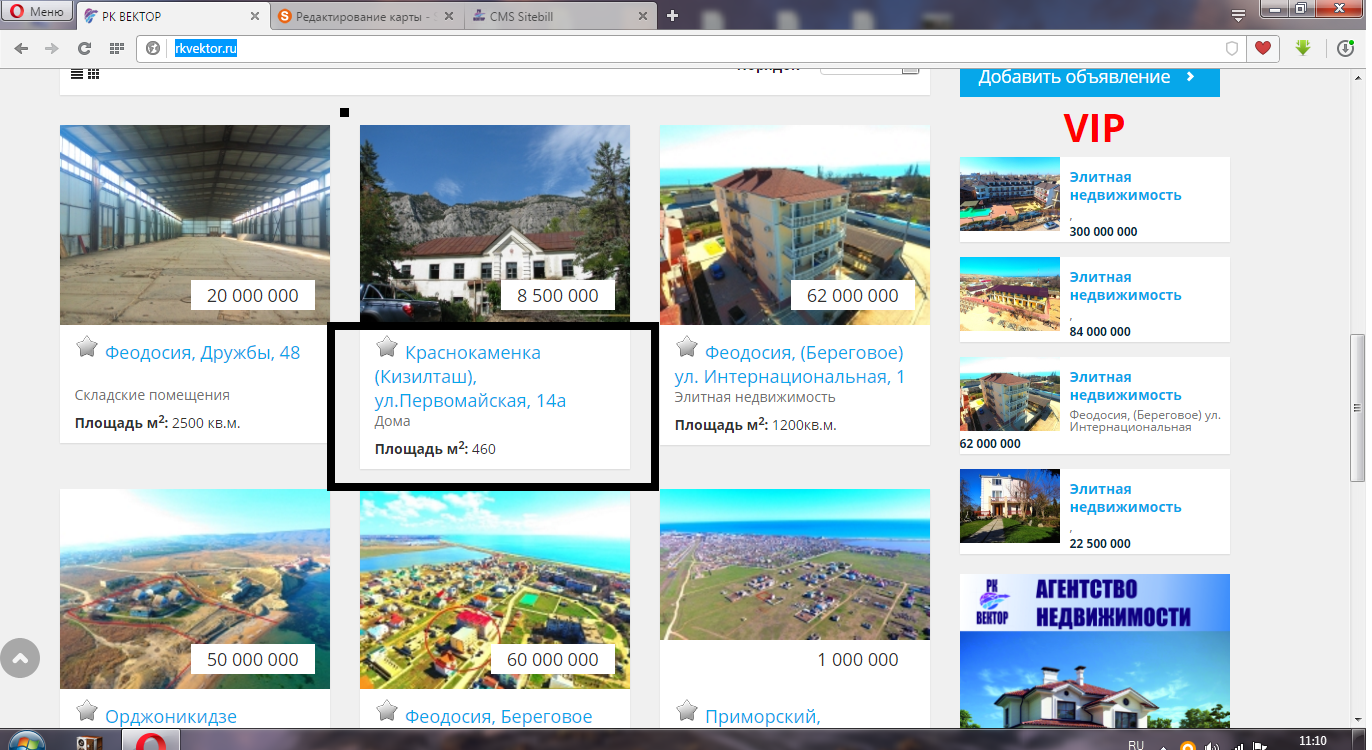Screen dimensions: 1372x750
Task: Switch listings to grid view
Action: click(94, 73)
